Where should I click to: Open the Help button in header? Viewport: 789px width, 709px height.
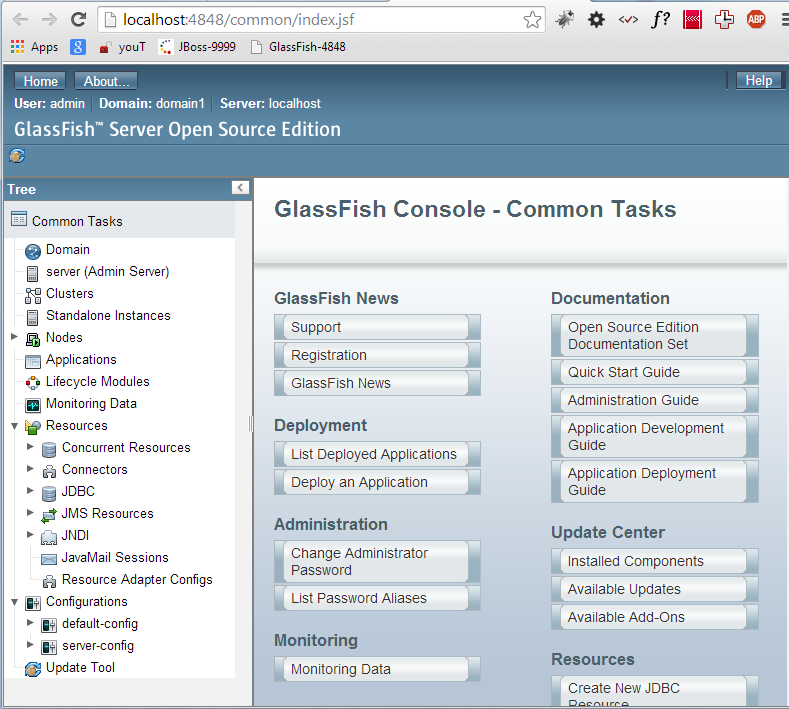click(759, 81)
